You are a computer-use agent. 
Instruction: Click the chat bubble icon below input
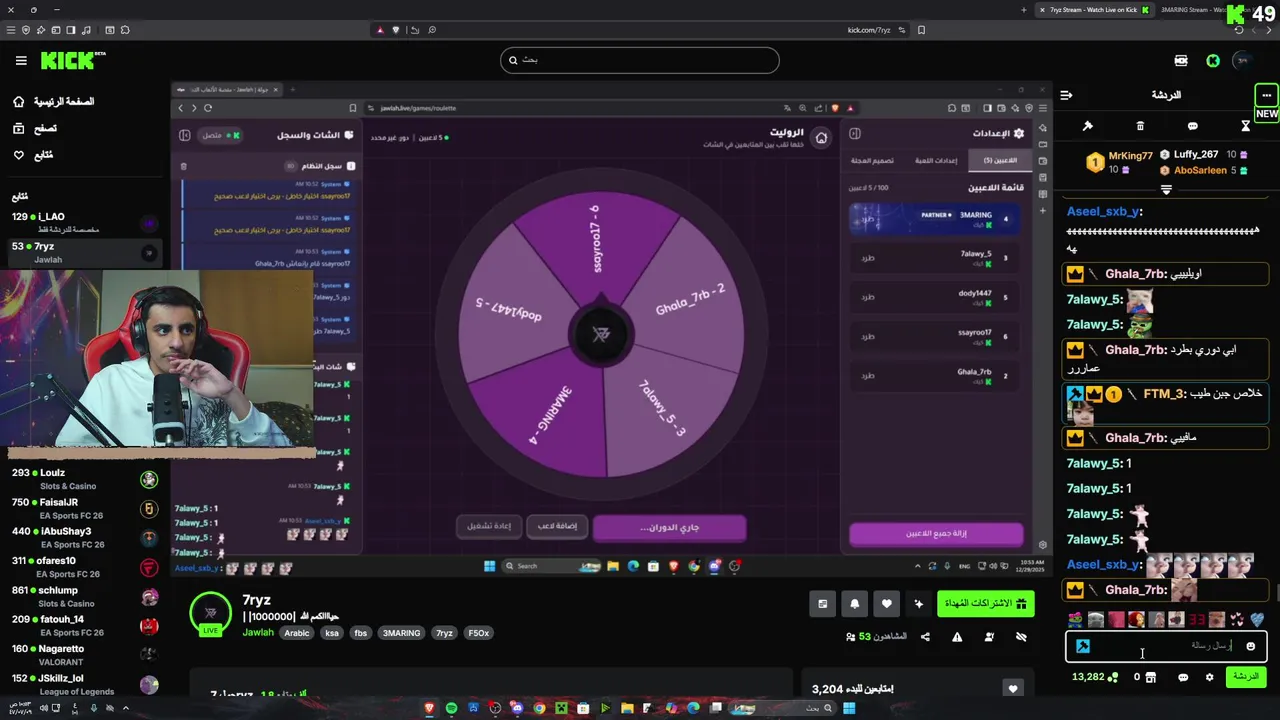[1183, 677]
